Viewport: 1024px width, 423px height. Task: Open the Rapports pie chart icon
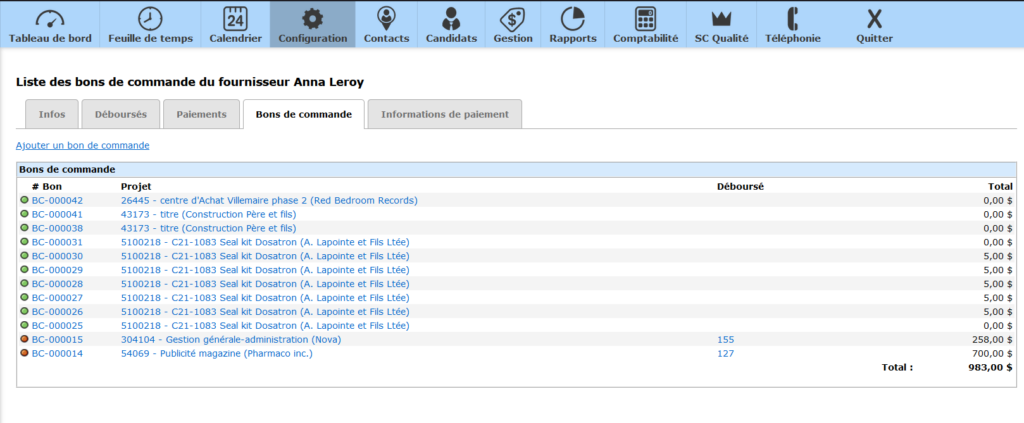click(572, 19)
